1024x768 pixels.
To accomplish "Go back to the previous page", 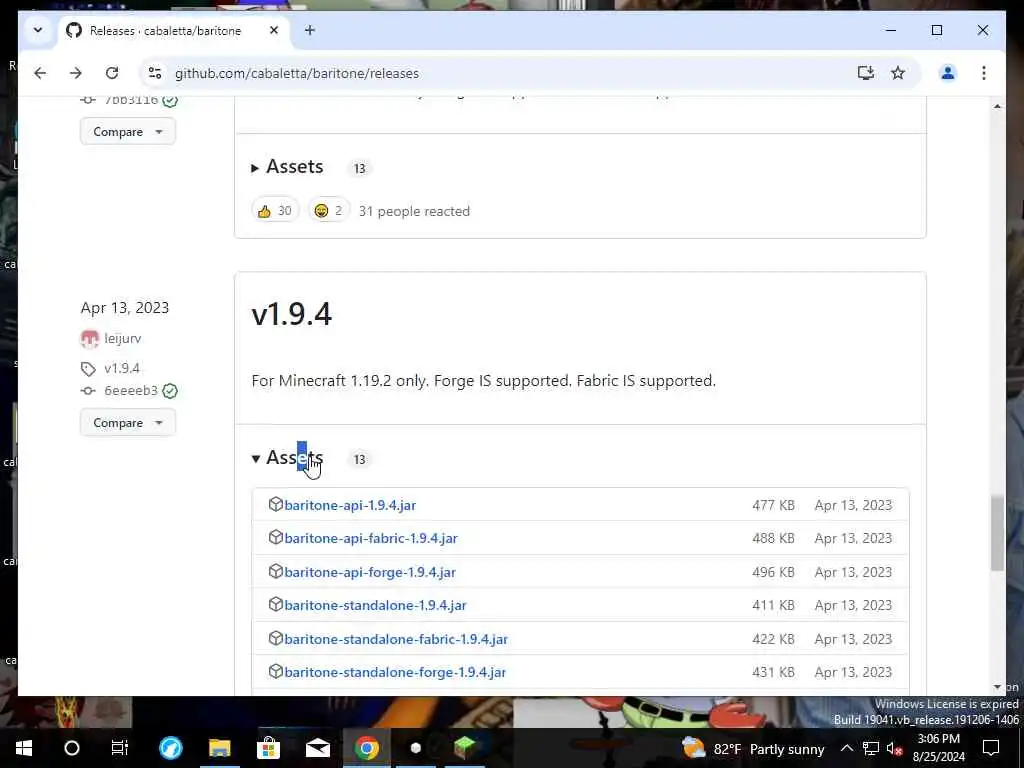I will [x=40, y=73].
